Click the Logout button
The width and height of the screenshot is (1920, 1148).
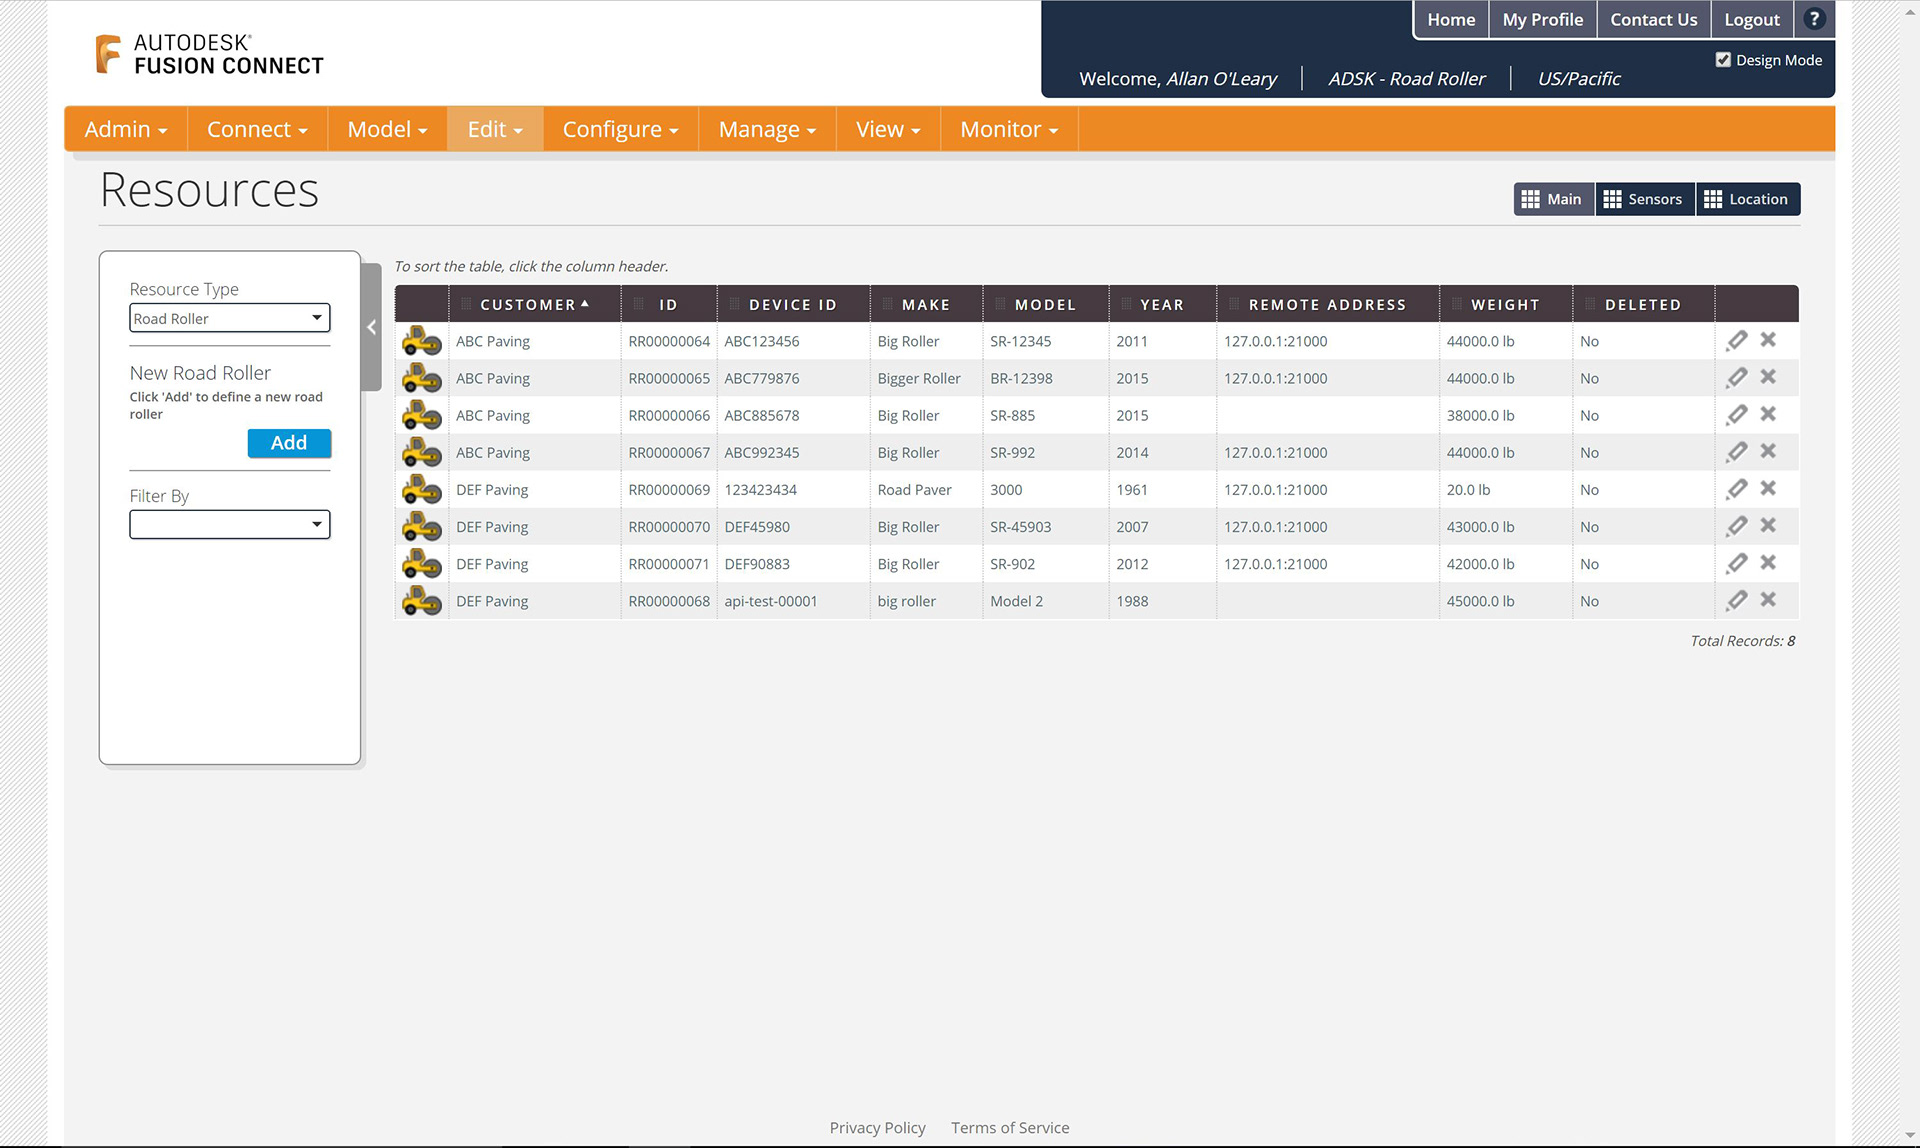click(1751, 20)
